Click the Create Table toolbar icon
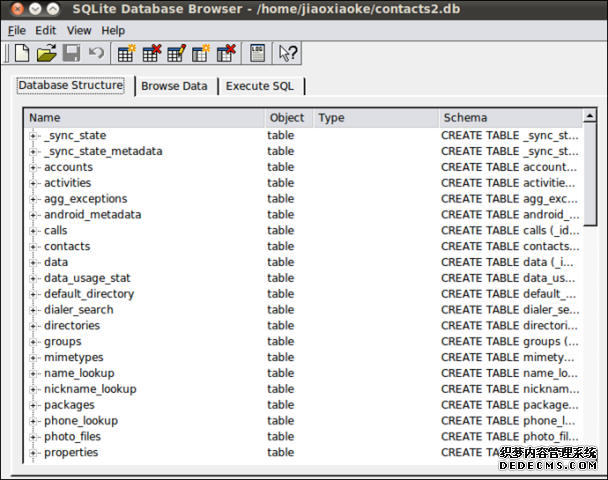The image size is (608, 480). 127,53
